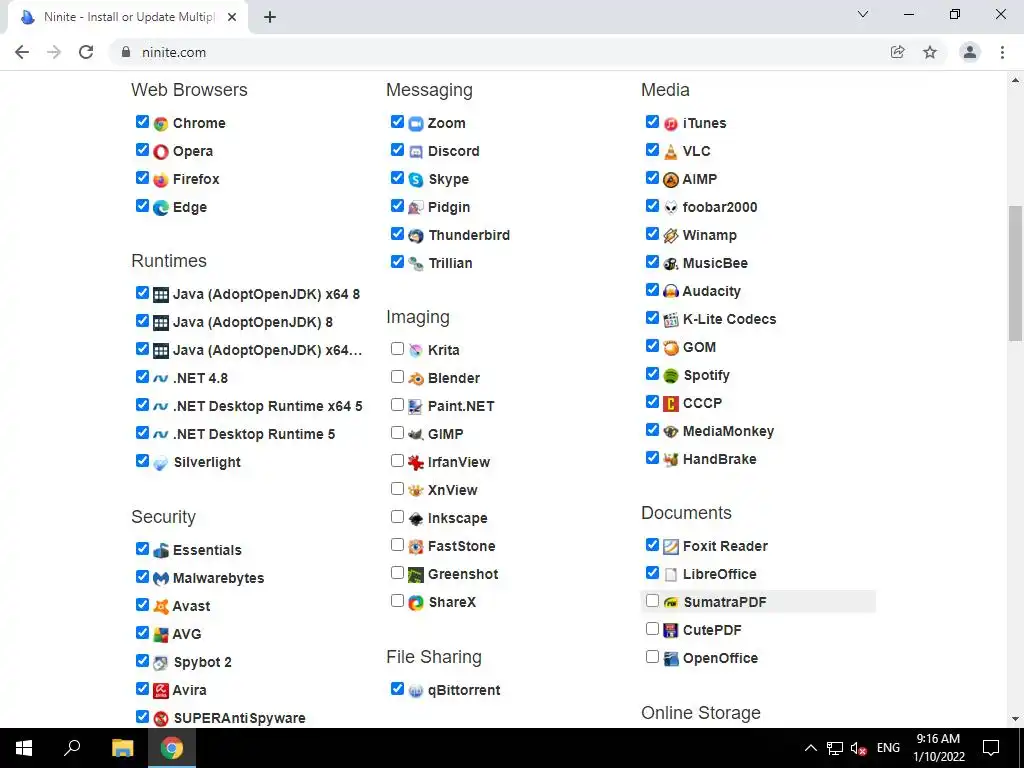
Task: Click the Avira red icon
Action: click(161, 690)
